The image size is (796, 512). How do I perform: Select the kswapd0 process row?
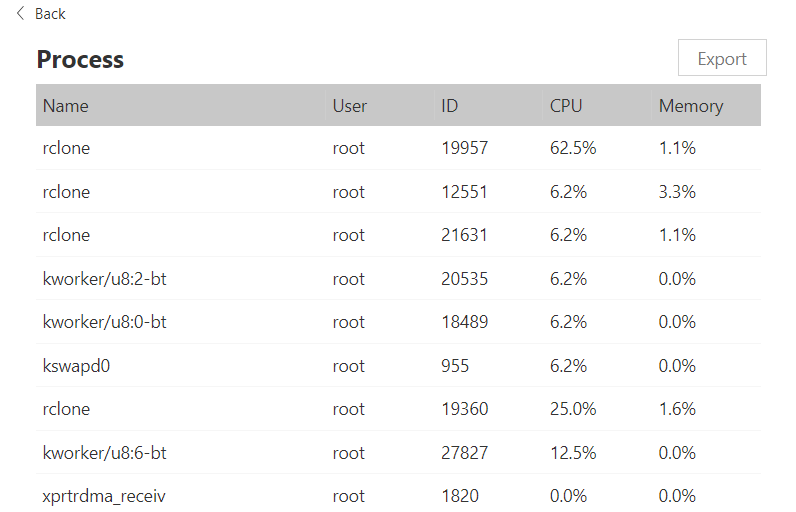(76, 366)
